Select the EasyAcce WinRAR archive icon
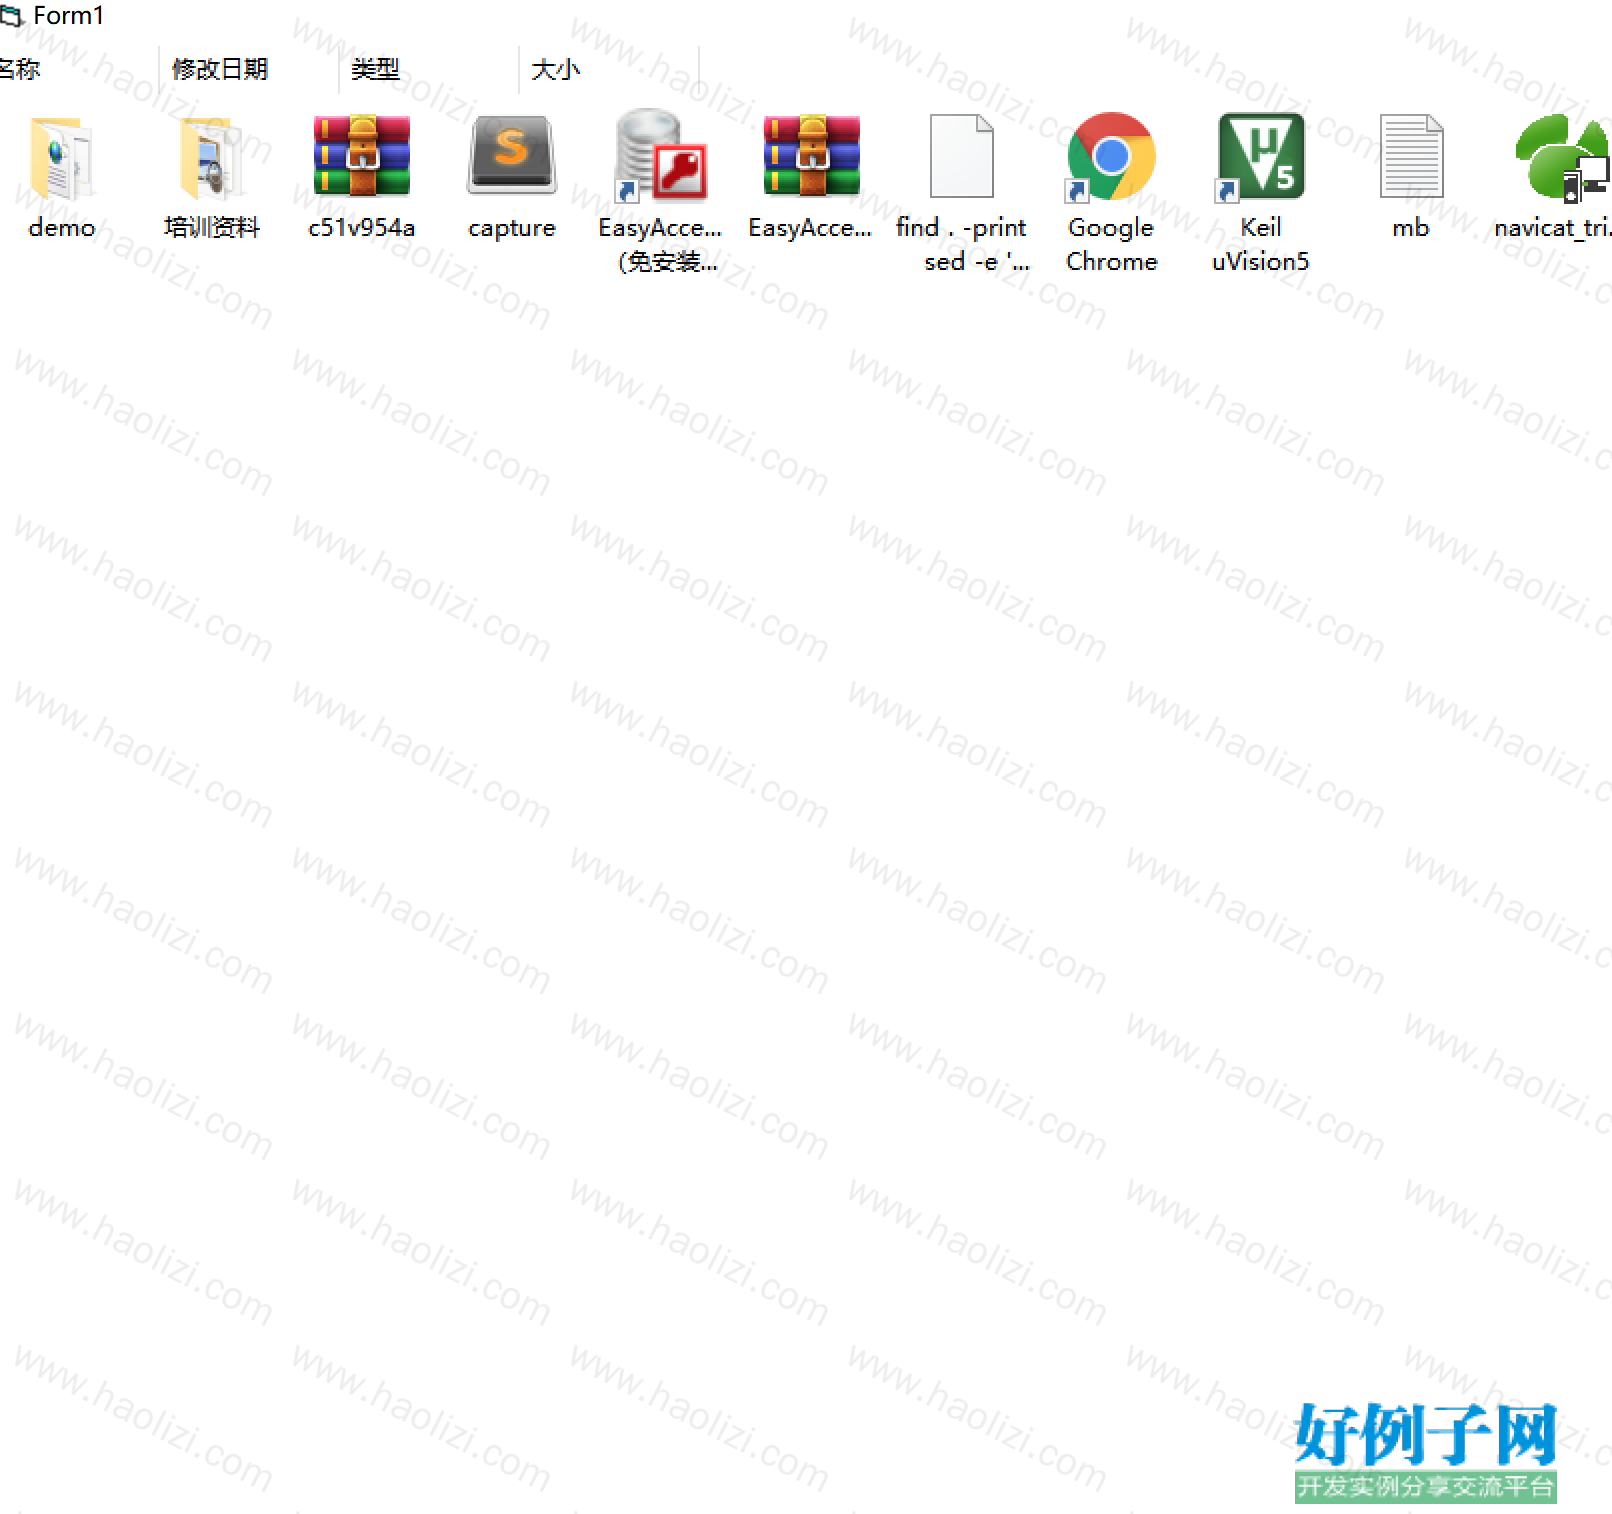 [811, 155]
